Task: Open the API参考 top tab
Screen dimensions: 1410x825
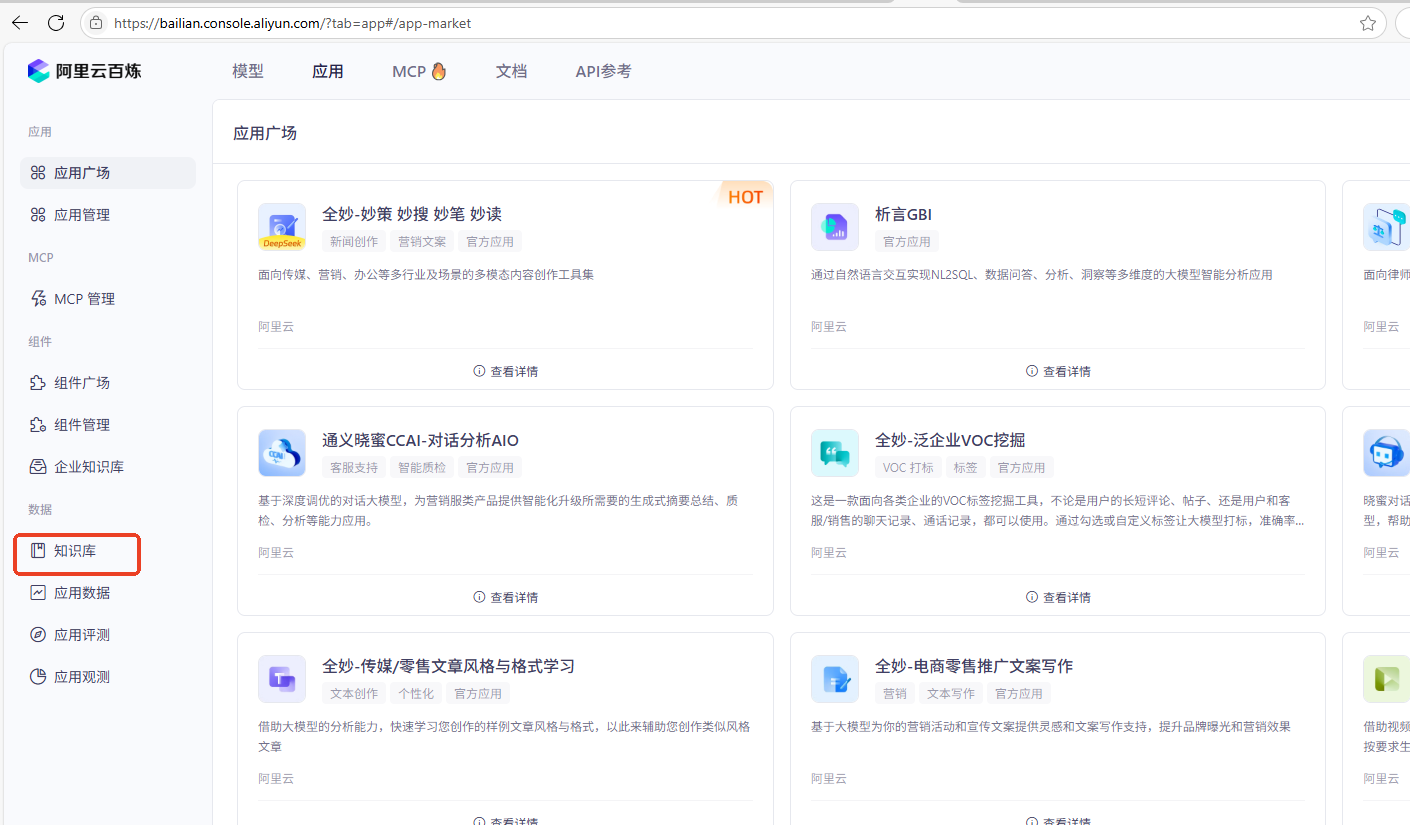Action: coord(603,71)
